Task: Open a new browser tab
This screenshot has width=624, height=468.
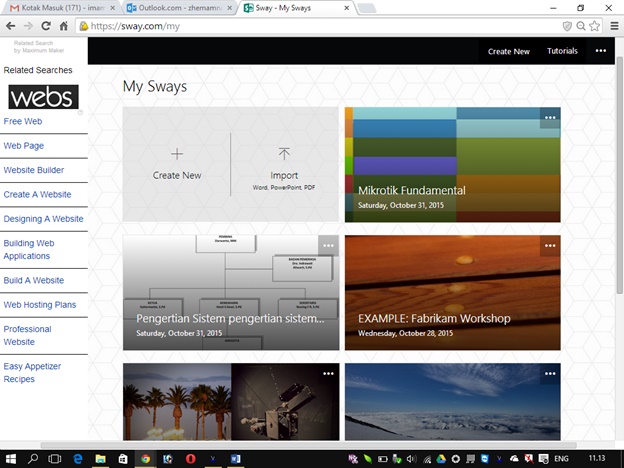Action: coord(367,8)
